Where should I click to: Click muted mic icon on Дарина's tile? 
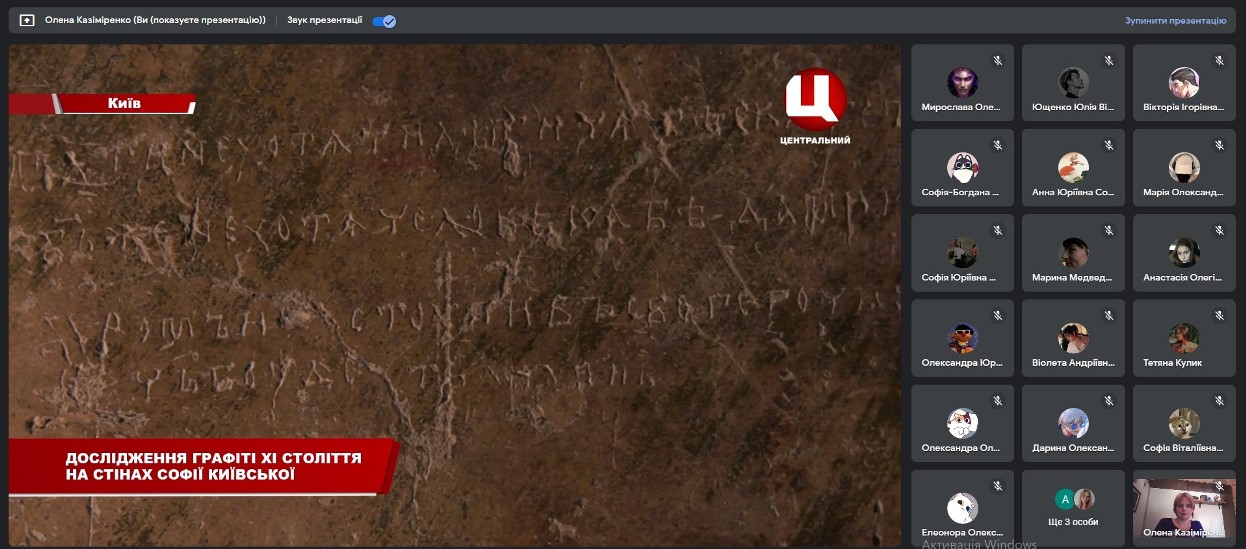[1108, 401]
